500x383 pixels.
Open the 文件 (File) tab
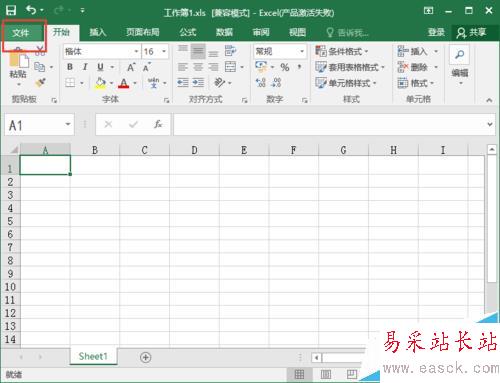tap(21, 33)
